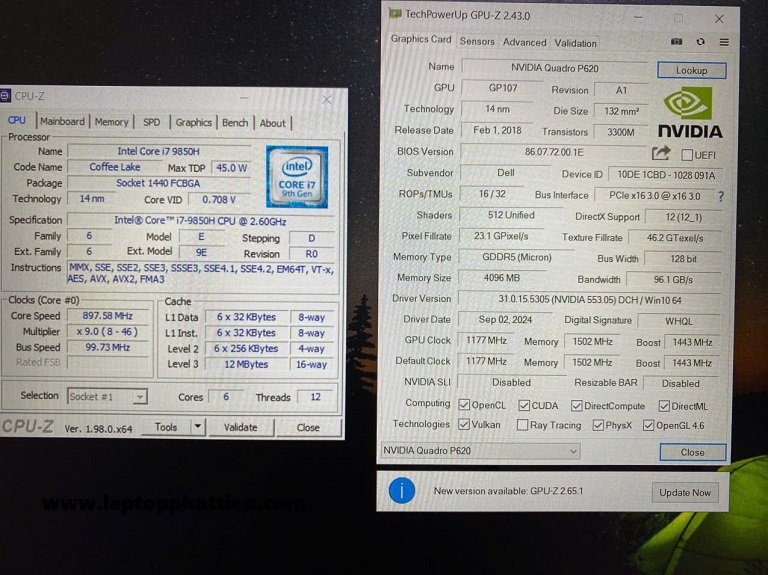The height and width of the screenshot is (575, 768).
Task: Click the Intel Core i7 badge in CPU-Z
Action: pyautogui.click(x=297, y=177)
